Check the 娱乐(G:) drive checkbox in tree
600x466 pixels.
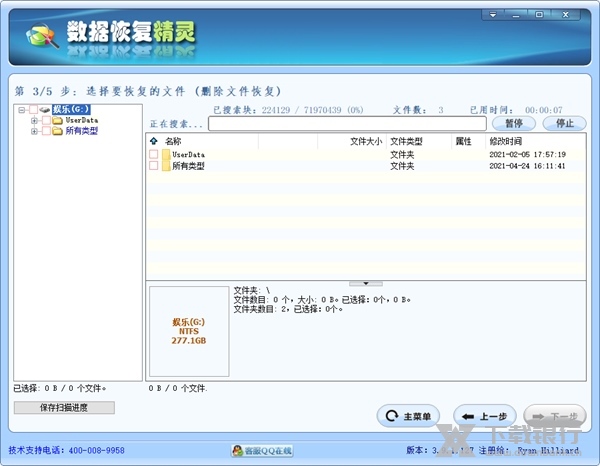(x=33, y=110)
